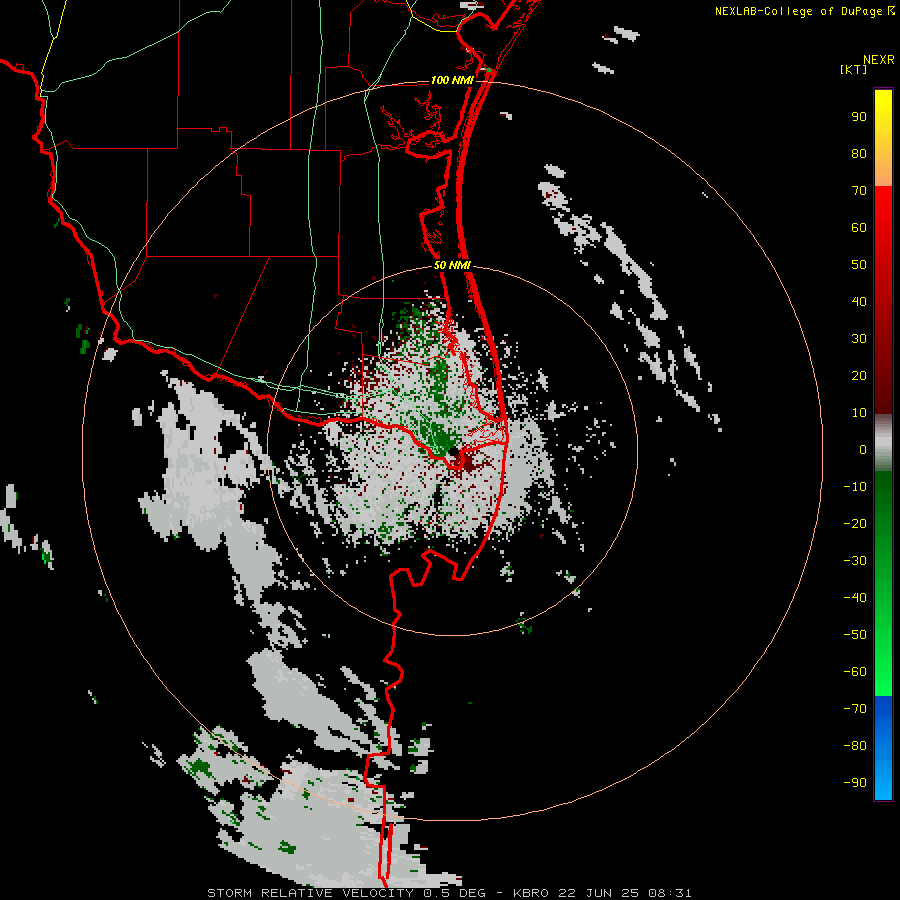This screenshot has width=900, height=900.
Task: Click the -90 value on velocity scale
Action: click(x=855, y=783)
